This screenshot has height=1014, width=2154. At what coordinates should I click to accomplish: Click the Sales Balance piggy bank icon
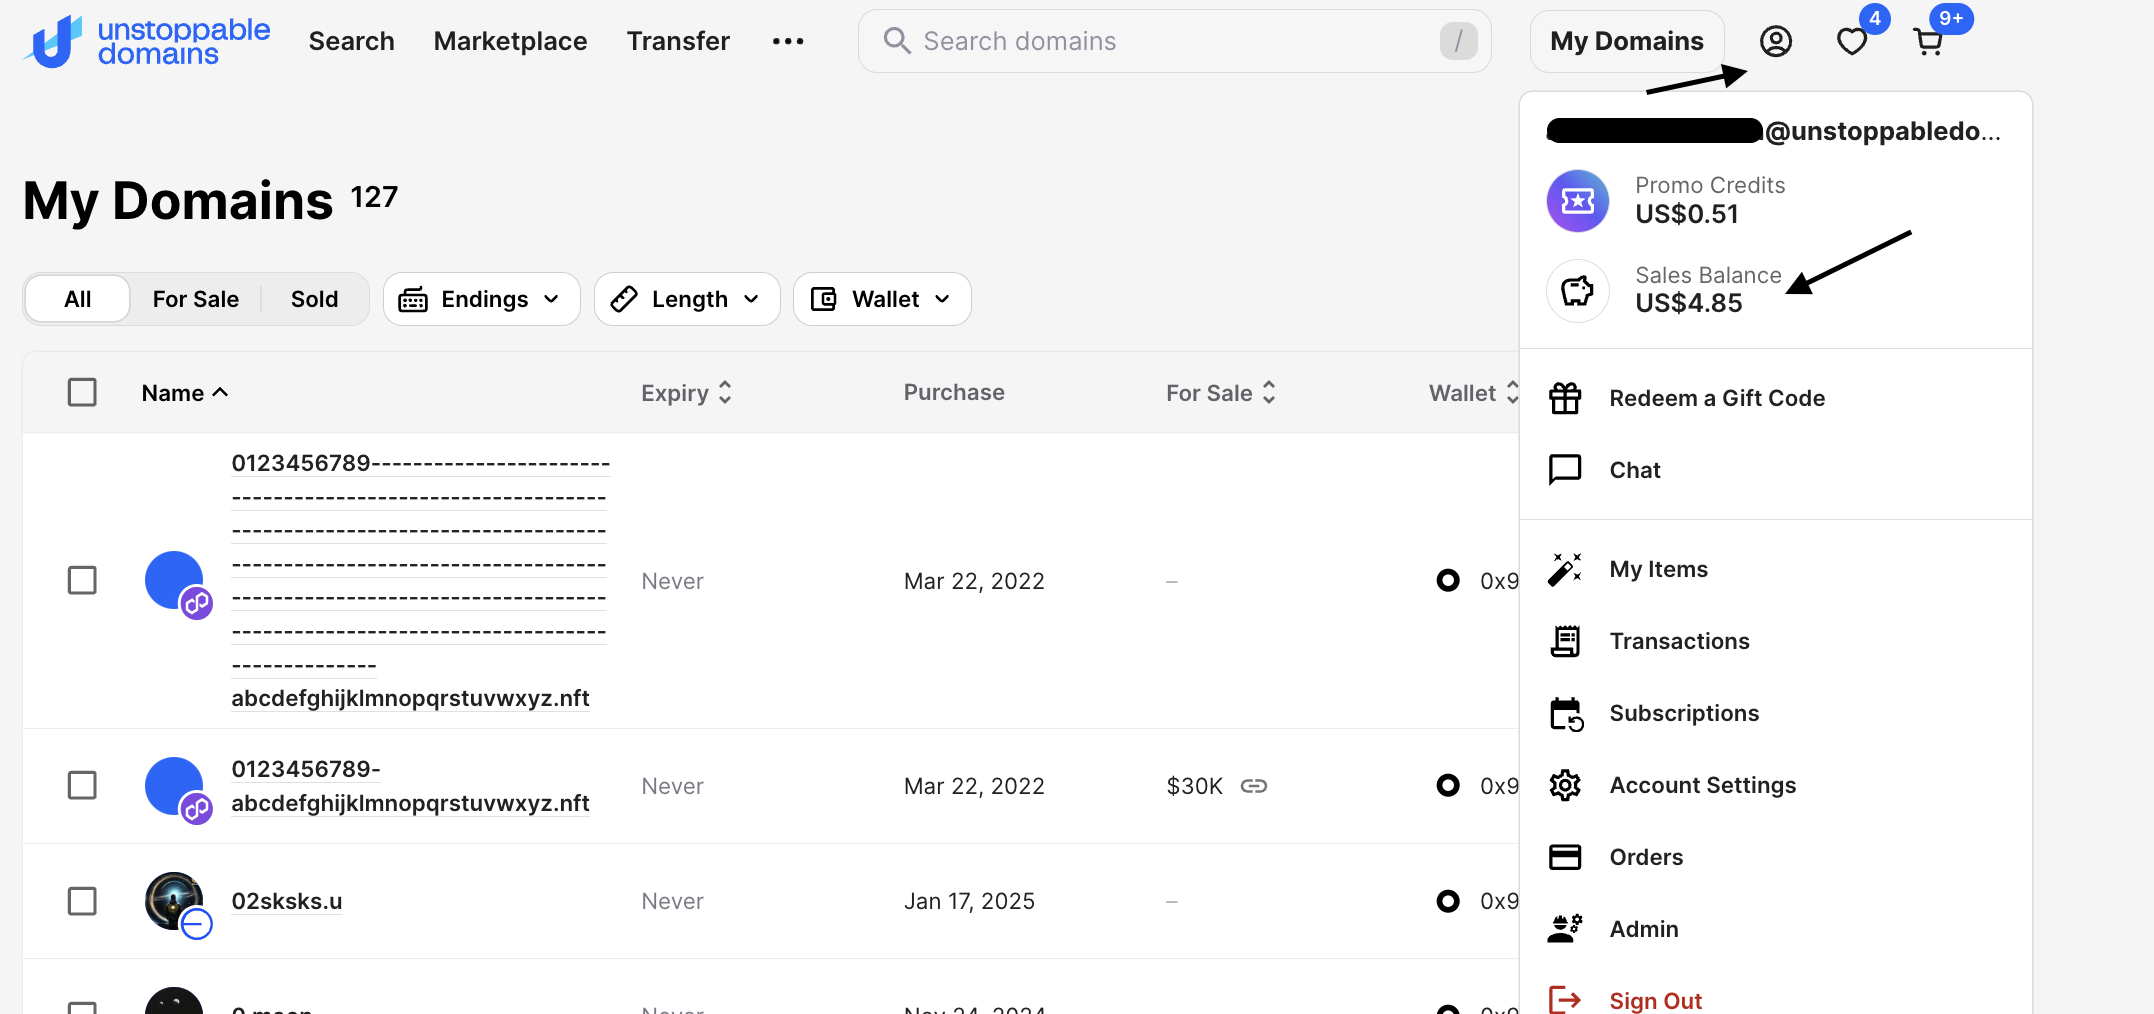coord(1578,290)
